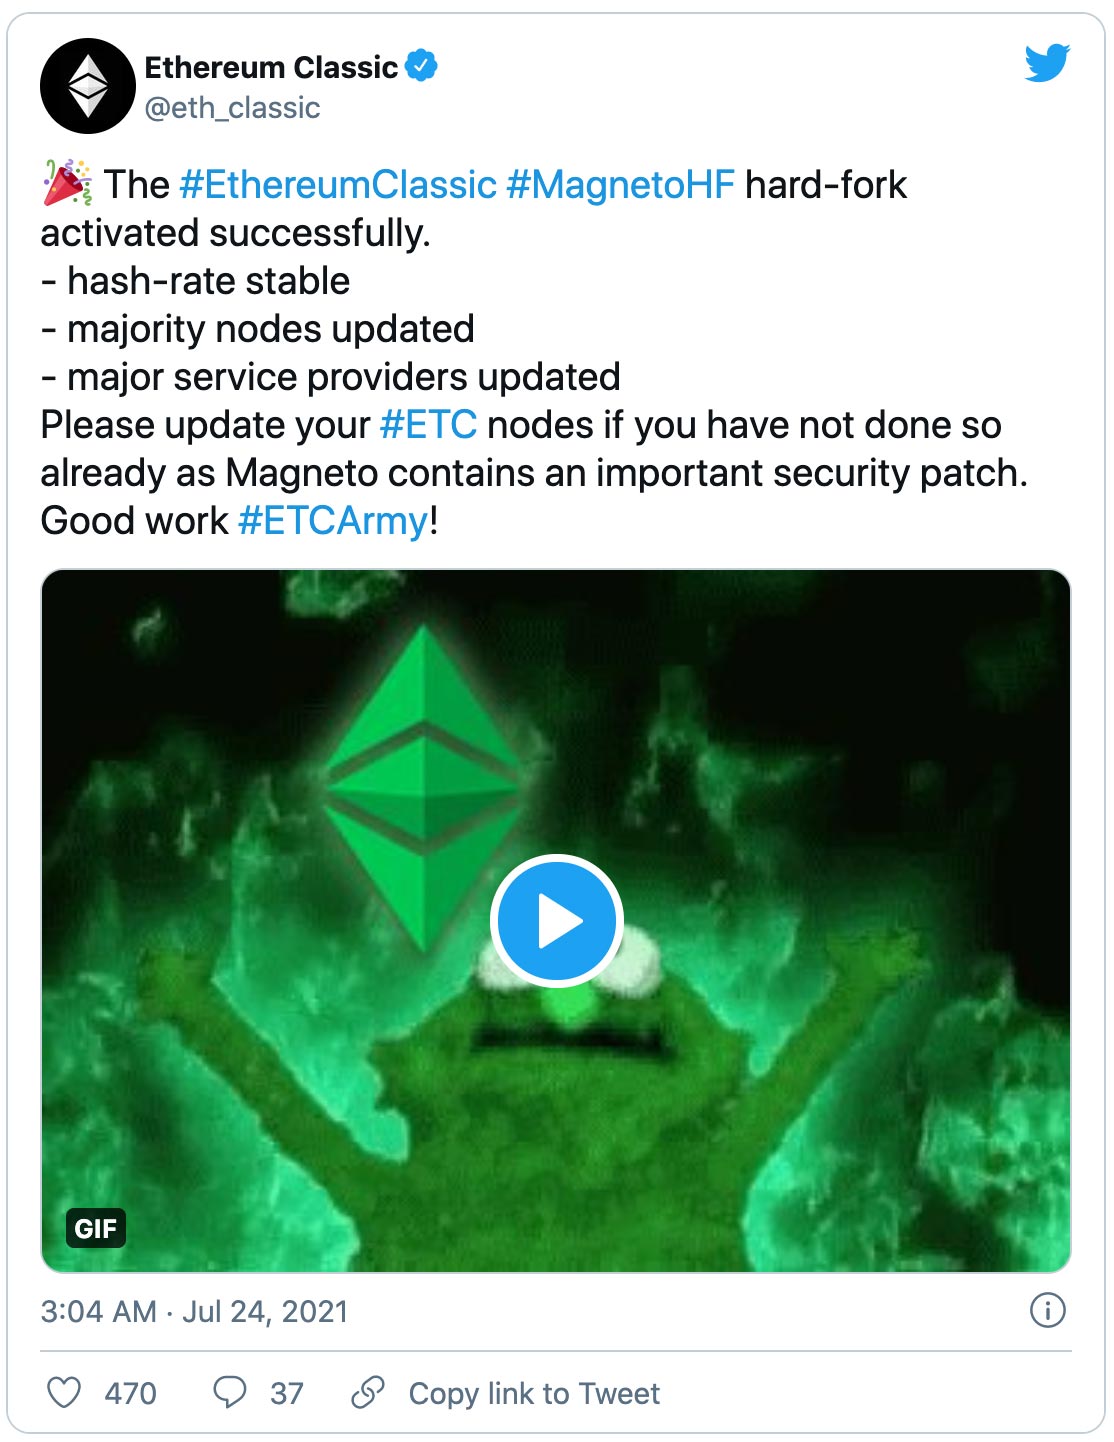Open the #ETCArmy hashtag
Viewport: 1114px width, 1442px height.
pyautogui.click(x=334, y=521)
